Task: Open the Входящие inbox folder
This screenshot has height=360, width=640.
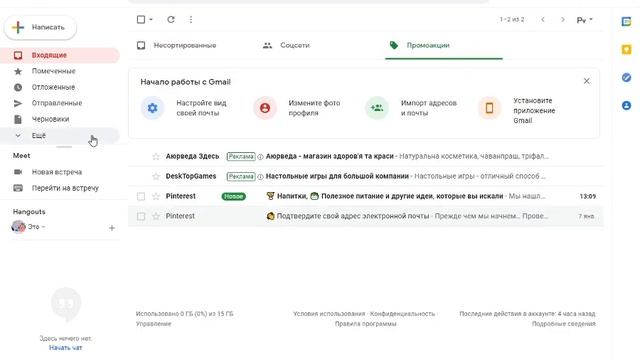Action: [x=60, y=55]
